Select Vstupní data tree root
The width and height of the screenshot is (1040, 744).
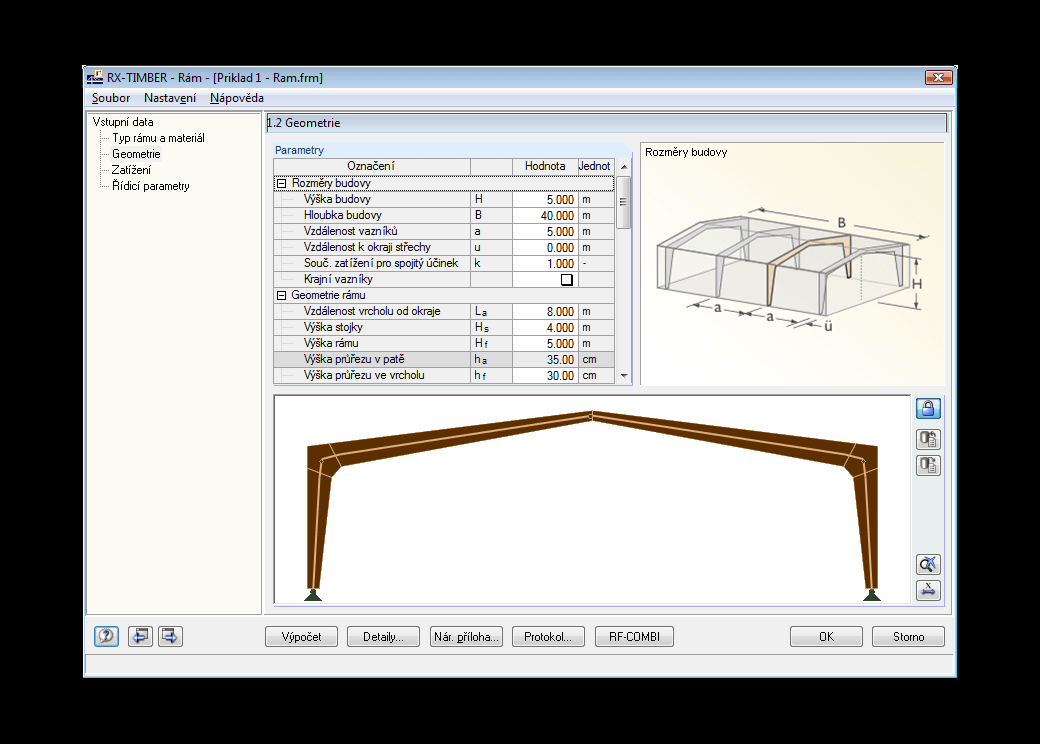tap(123, 122)
